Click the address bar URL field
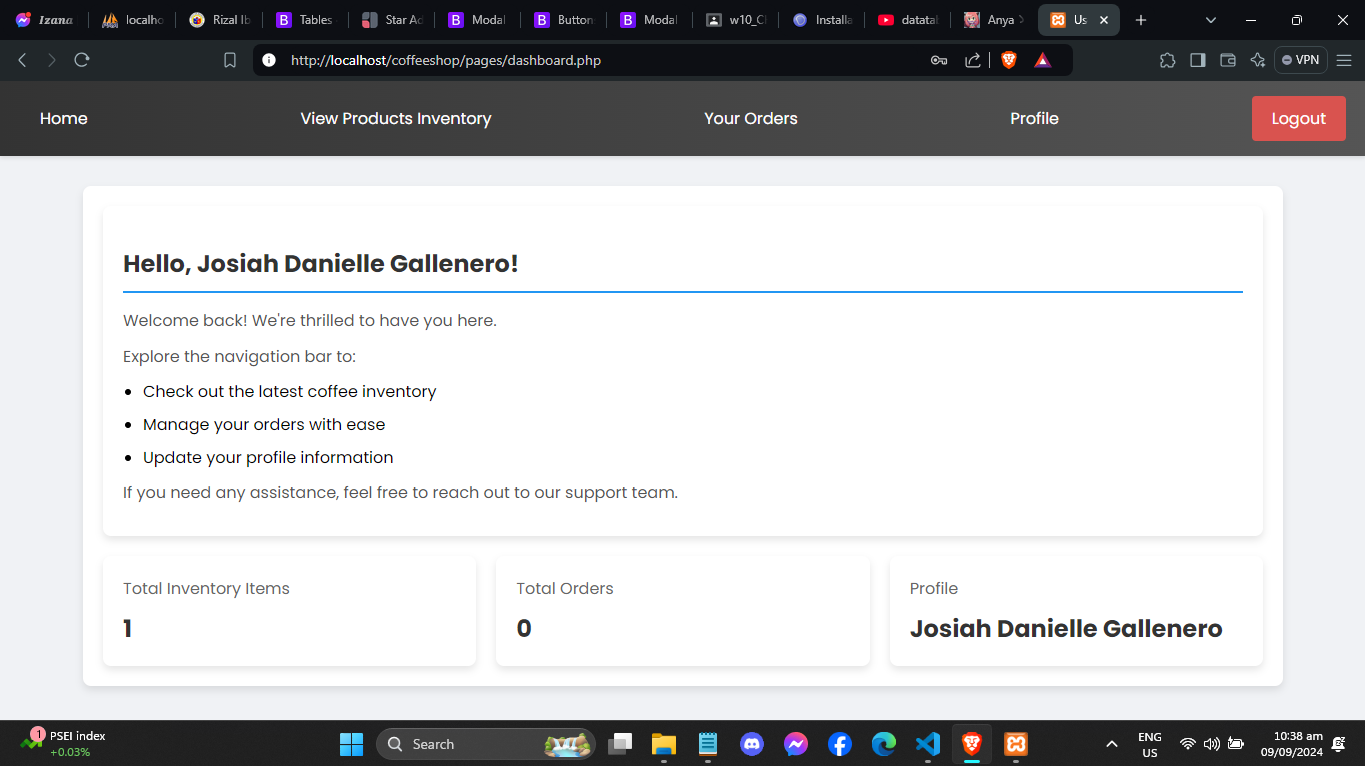This screenshot has width=1365, height=766. 600,60
